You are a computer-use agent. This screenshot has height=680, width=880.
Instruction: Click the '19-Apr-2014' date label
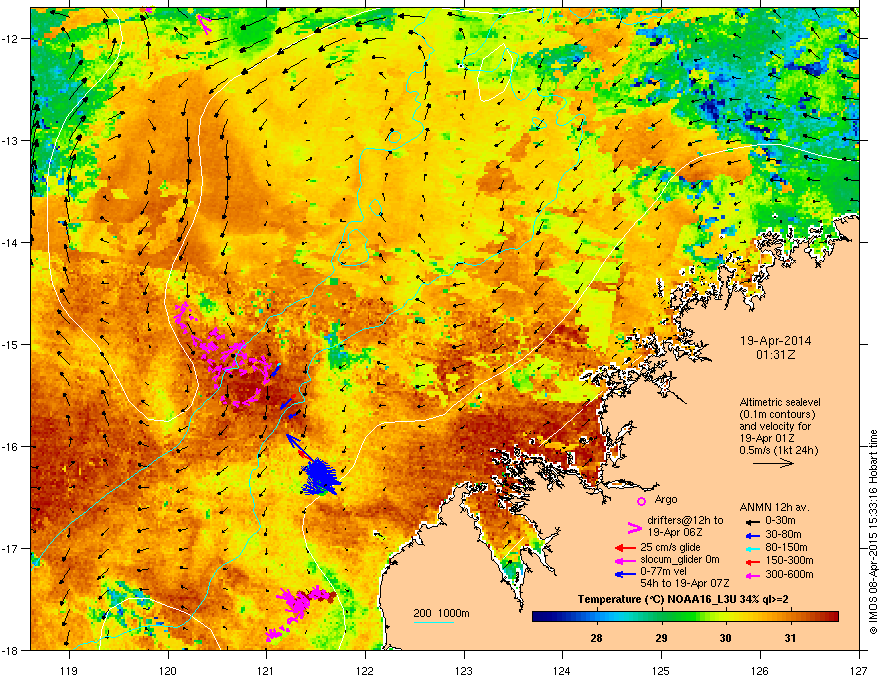775,341
